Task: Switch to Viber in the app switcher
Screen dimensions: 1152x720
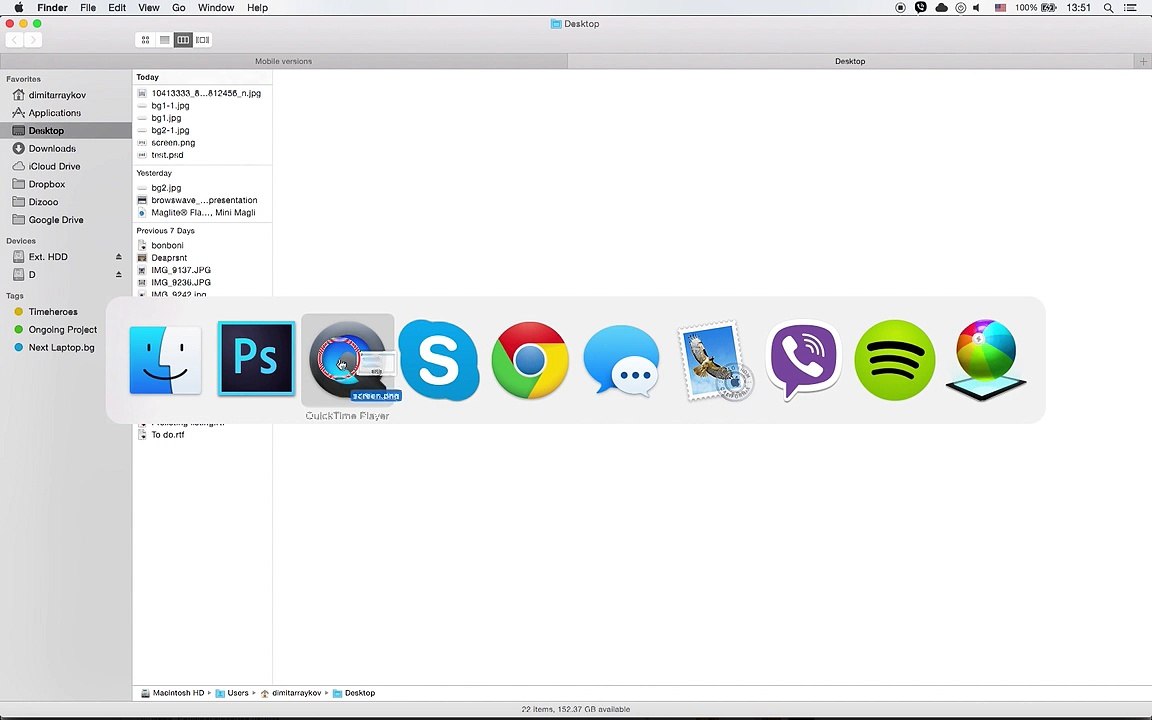Action: point(804,360)
